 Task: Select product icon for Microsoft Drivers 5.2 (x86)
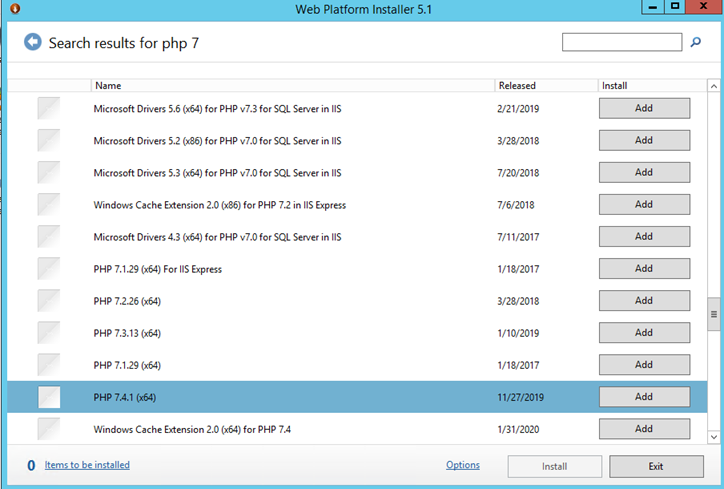49,140
